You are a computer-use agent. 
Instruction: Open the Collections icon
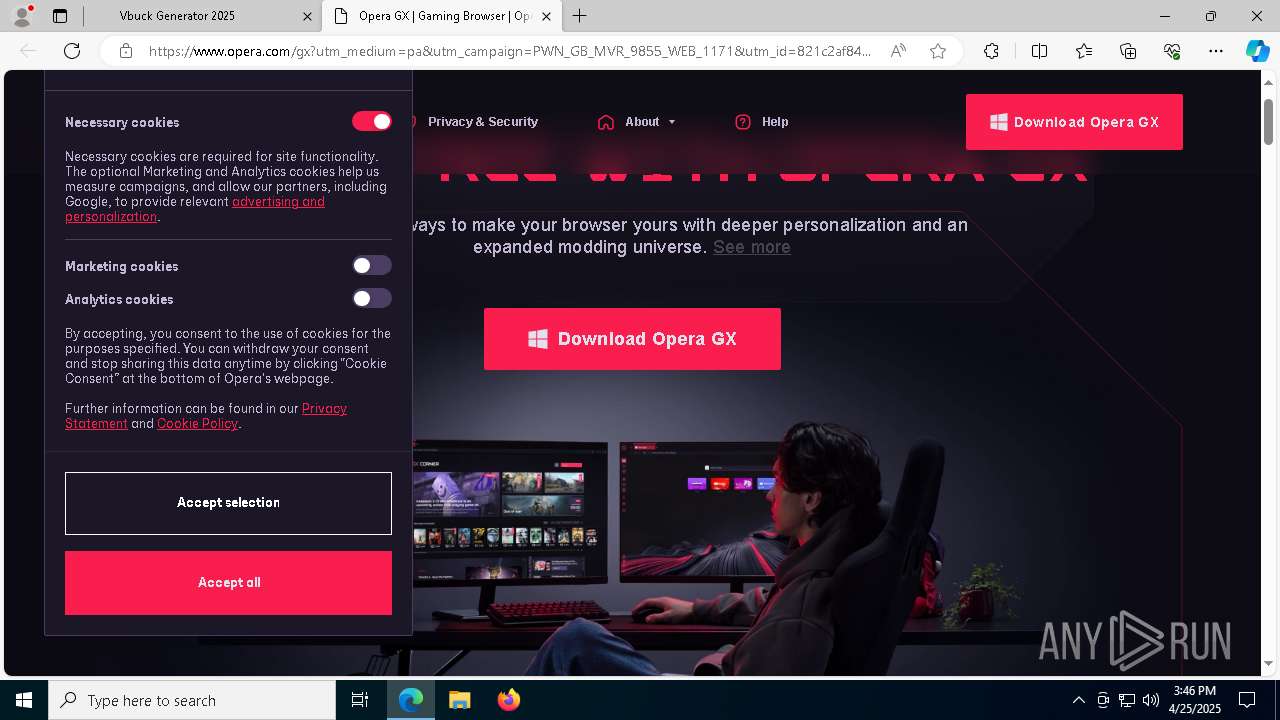coord(1128,51)
